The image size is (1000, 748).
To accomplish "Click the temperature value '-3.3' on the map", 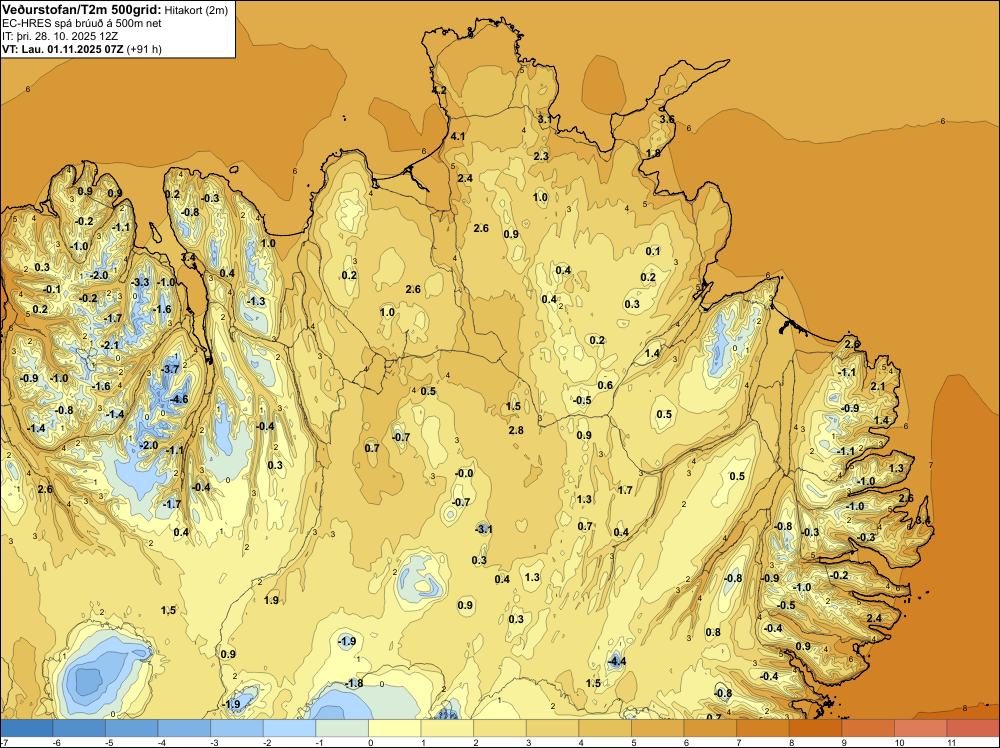I will coord(140,282).
